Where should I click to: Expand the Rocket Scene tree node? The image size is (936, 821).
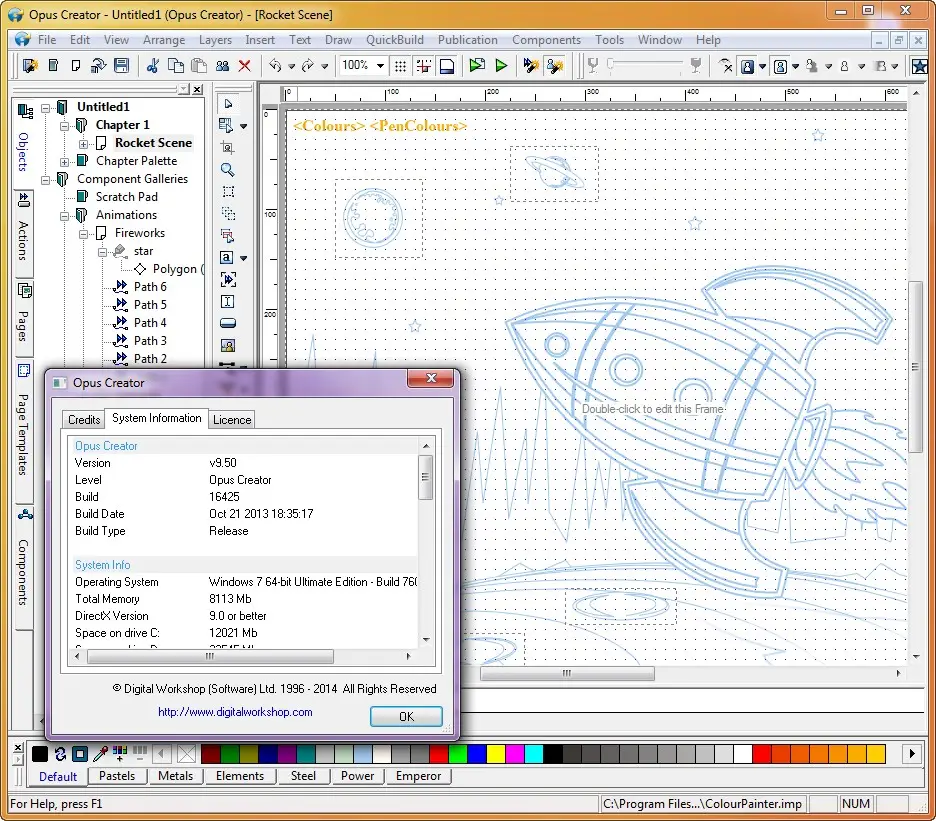tap(84, 144)
